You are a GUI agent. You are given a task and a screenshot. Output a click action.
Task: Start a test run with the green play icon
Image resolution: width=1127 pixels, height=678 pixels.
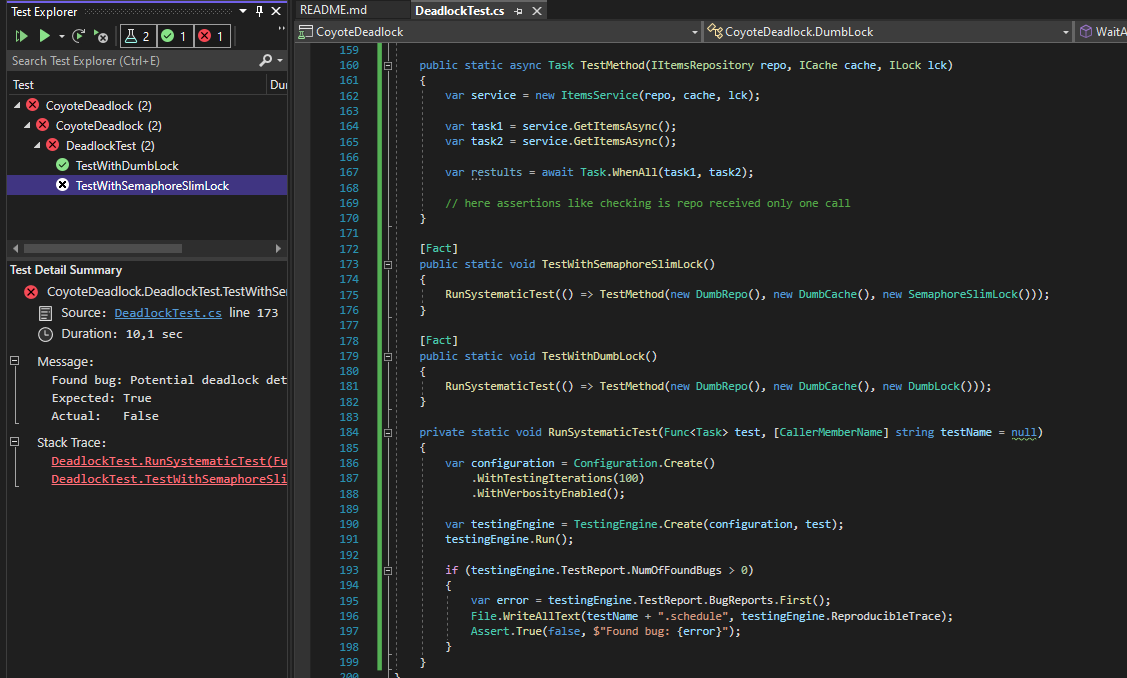pyautogui.click(x=45, y=35)
